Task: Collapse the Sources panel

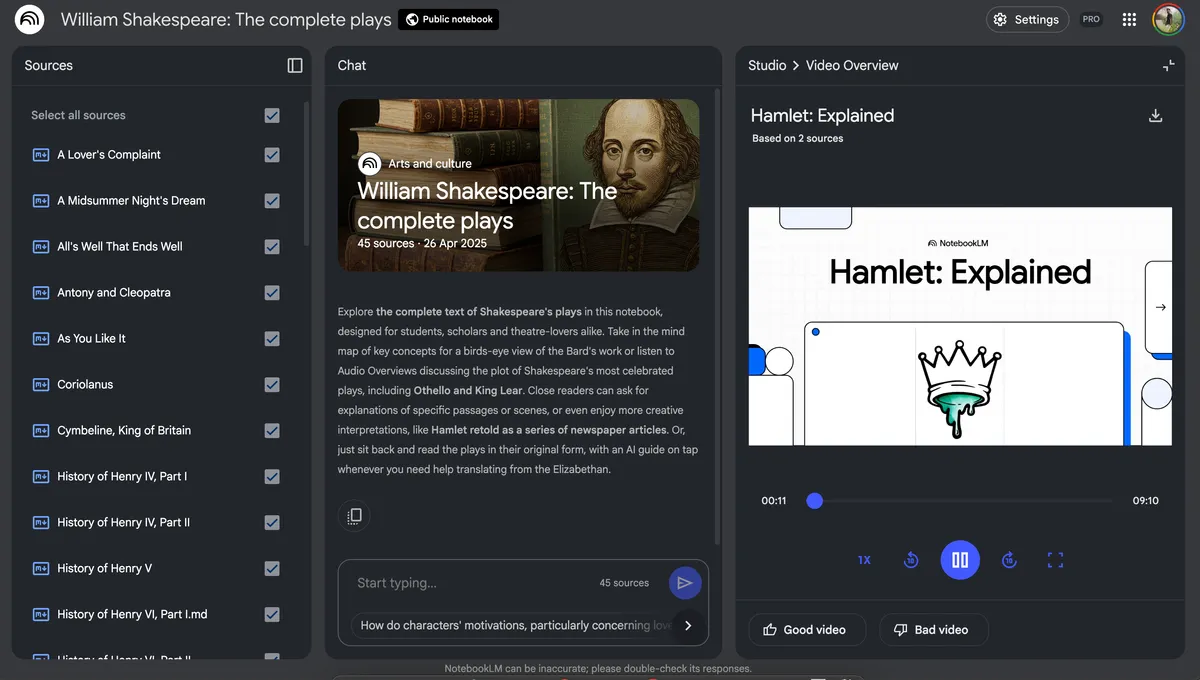Action: (295, 65)
